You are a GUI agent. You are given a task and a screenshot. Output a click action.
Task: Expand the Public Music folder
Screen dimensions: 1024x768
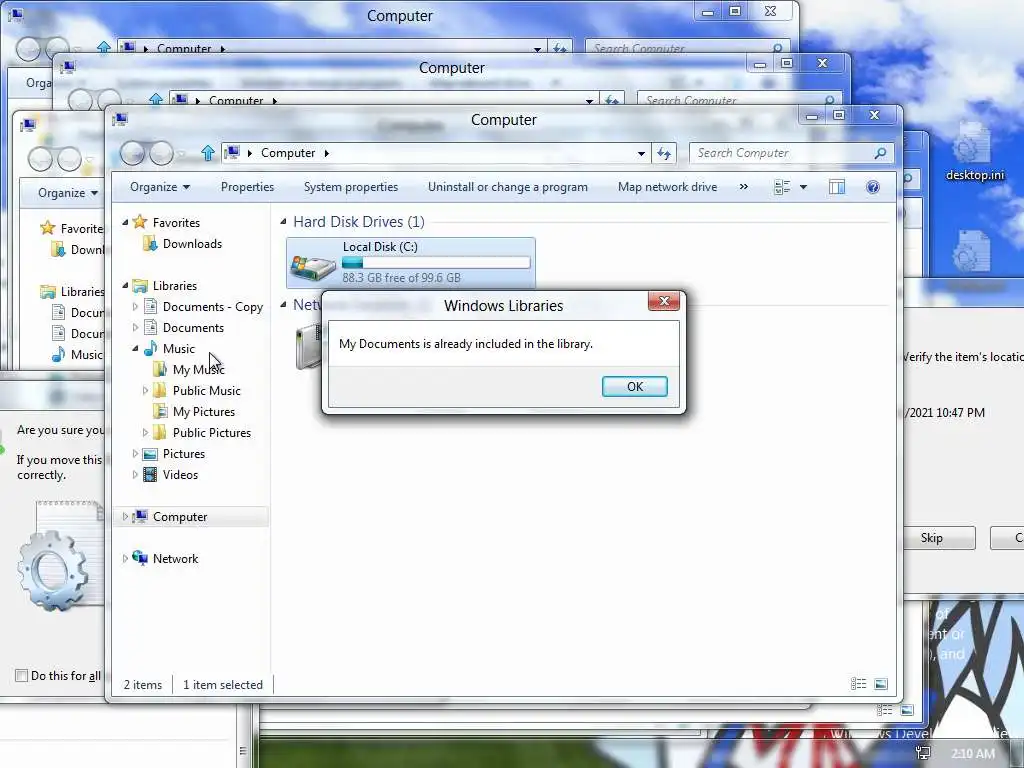click(145, 391)
